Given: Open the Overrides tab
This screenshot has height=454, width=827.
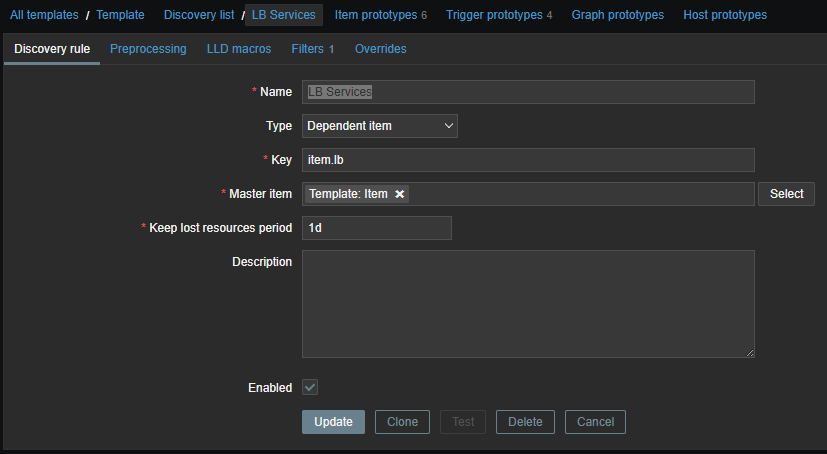Looking at the screenshot, I should [x=380, y=49].
